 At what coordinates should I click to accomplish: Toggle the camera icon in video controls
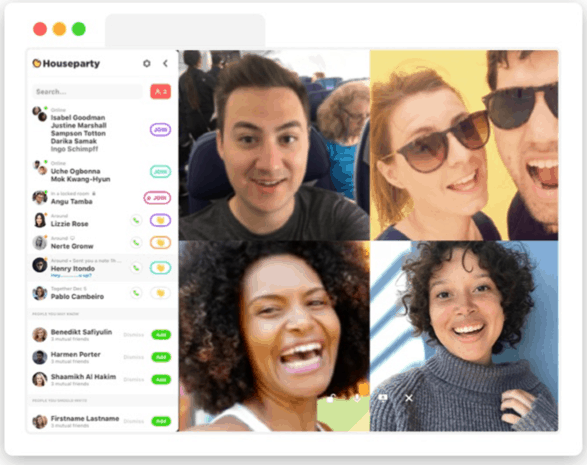coord(383,398)
